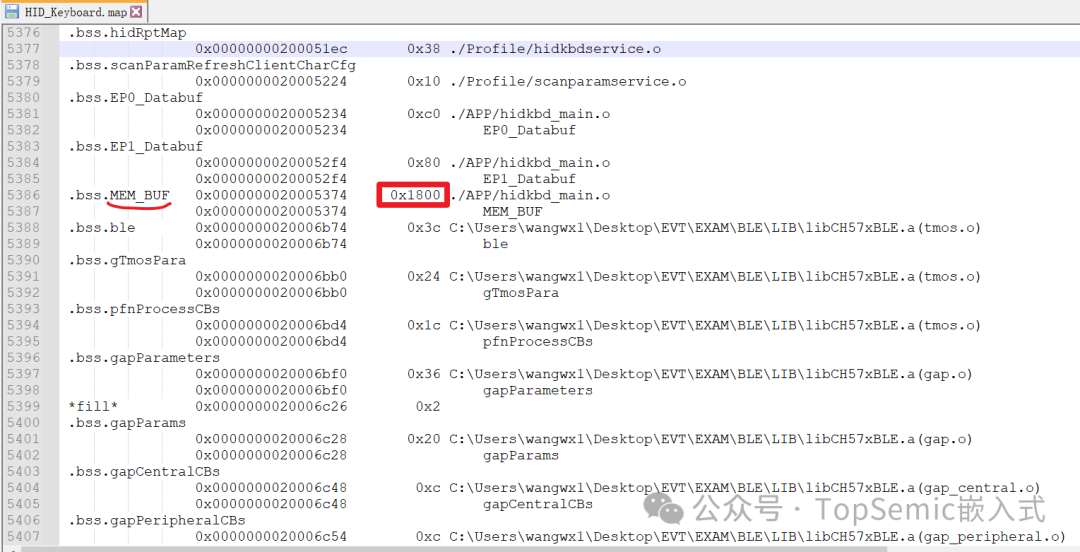Click the *fill* entry on line 5399

click(93, 406)
